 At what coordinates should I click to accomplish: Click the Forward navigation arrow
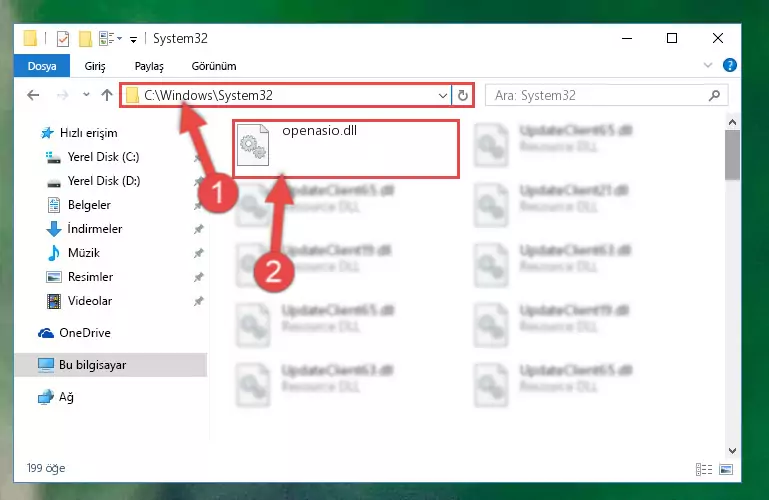coord(62,95)
